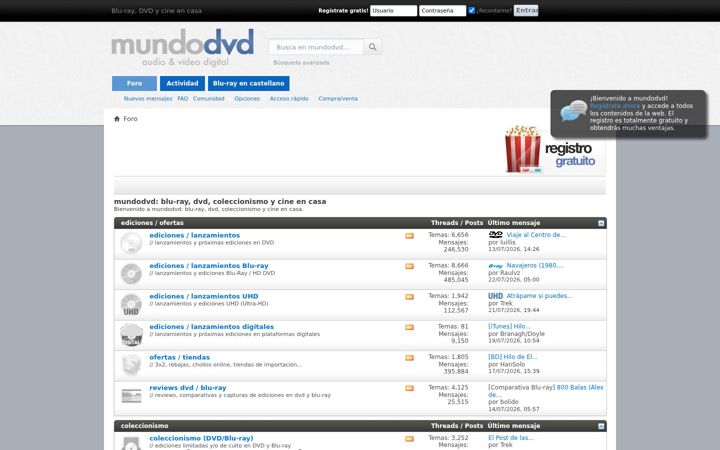Open the FAQ menu item
Viewport: 720px width, 450px height.
183,99
